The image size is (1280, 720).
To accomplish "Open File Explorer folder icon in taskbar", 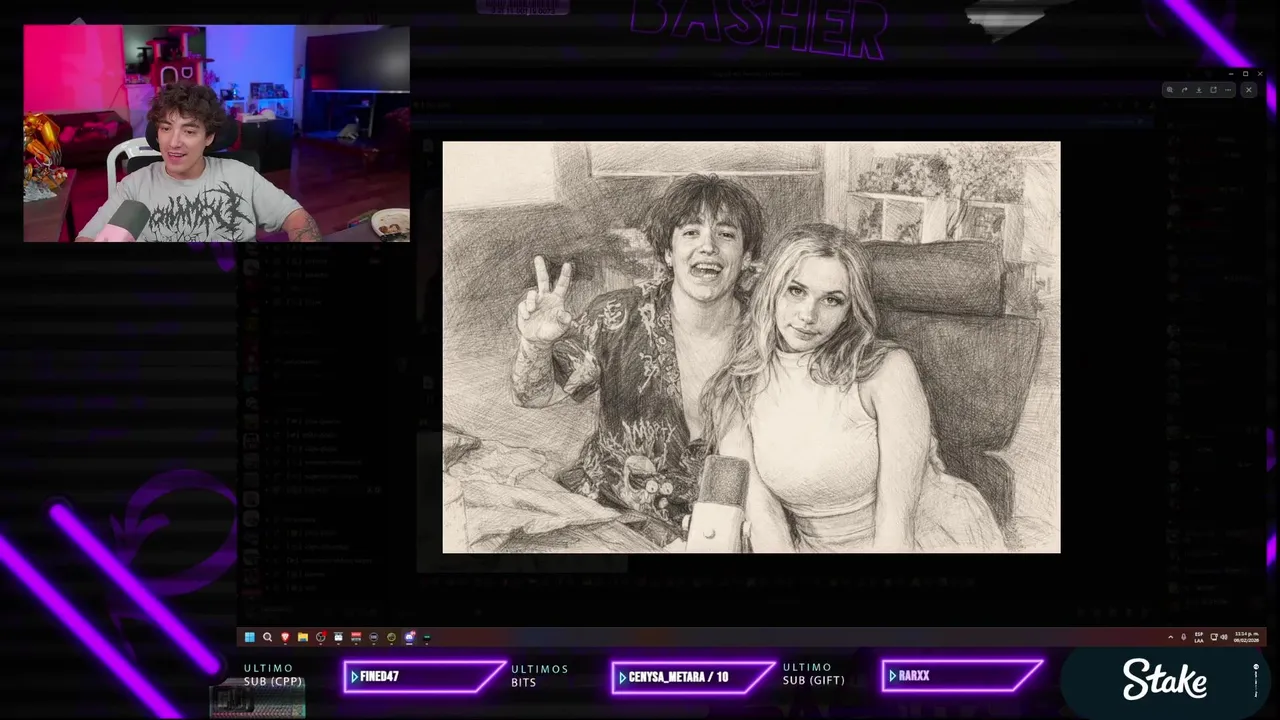I will [x=303, y=637].
